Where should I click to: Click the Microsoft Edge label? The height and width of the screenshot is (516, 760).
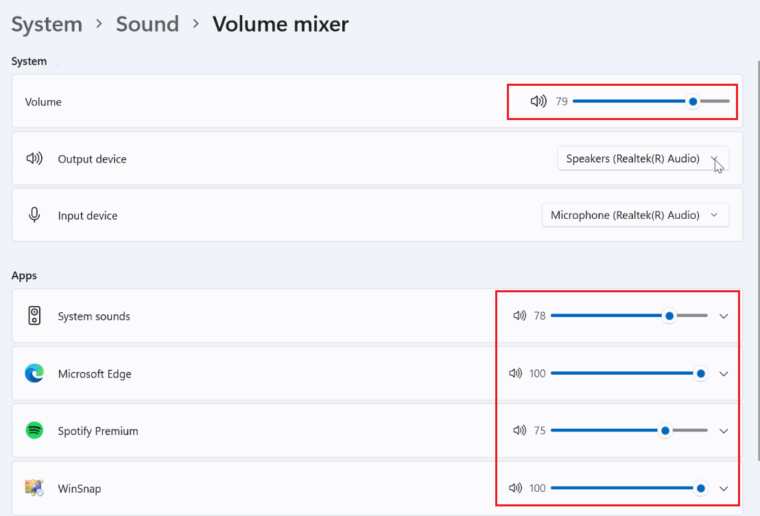tap(95, 374)
